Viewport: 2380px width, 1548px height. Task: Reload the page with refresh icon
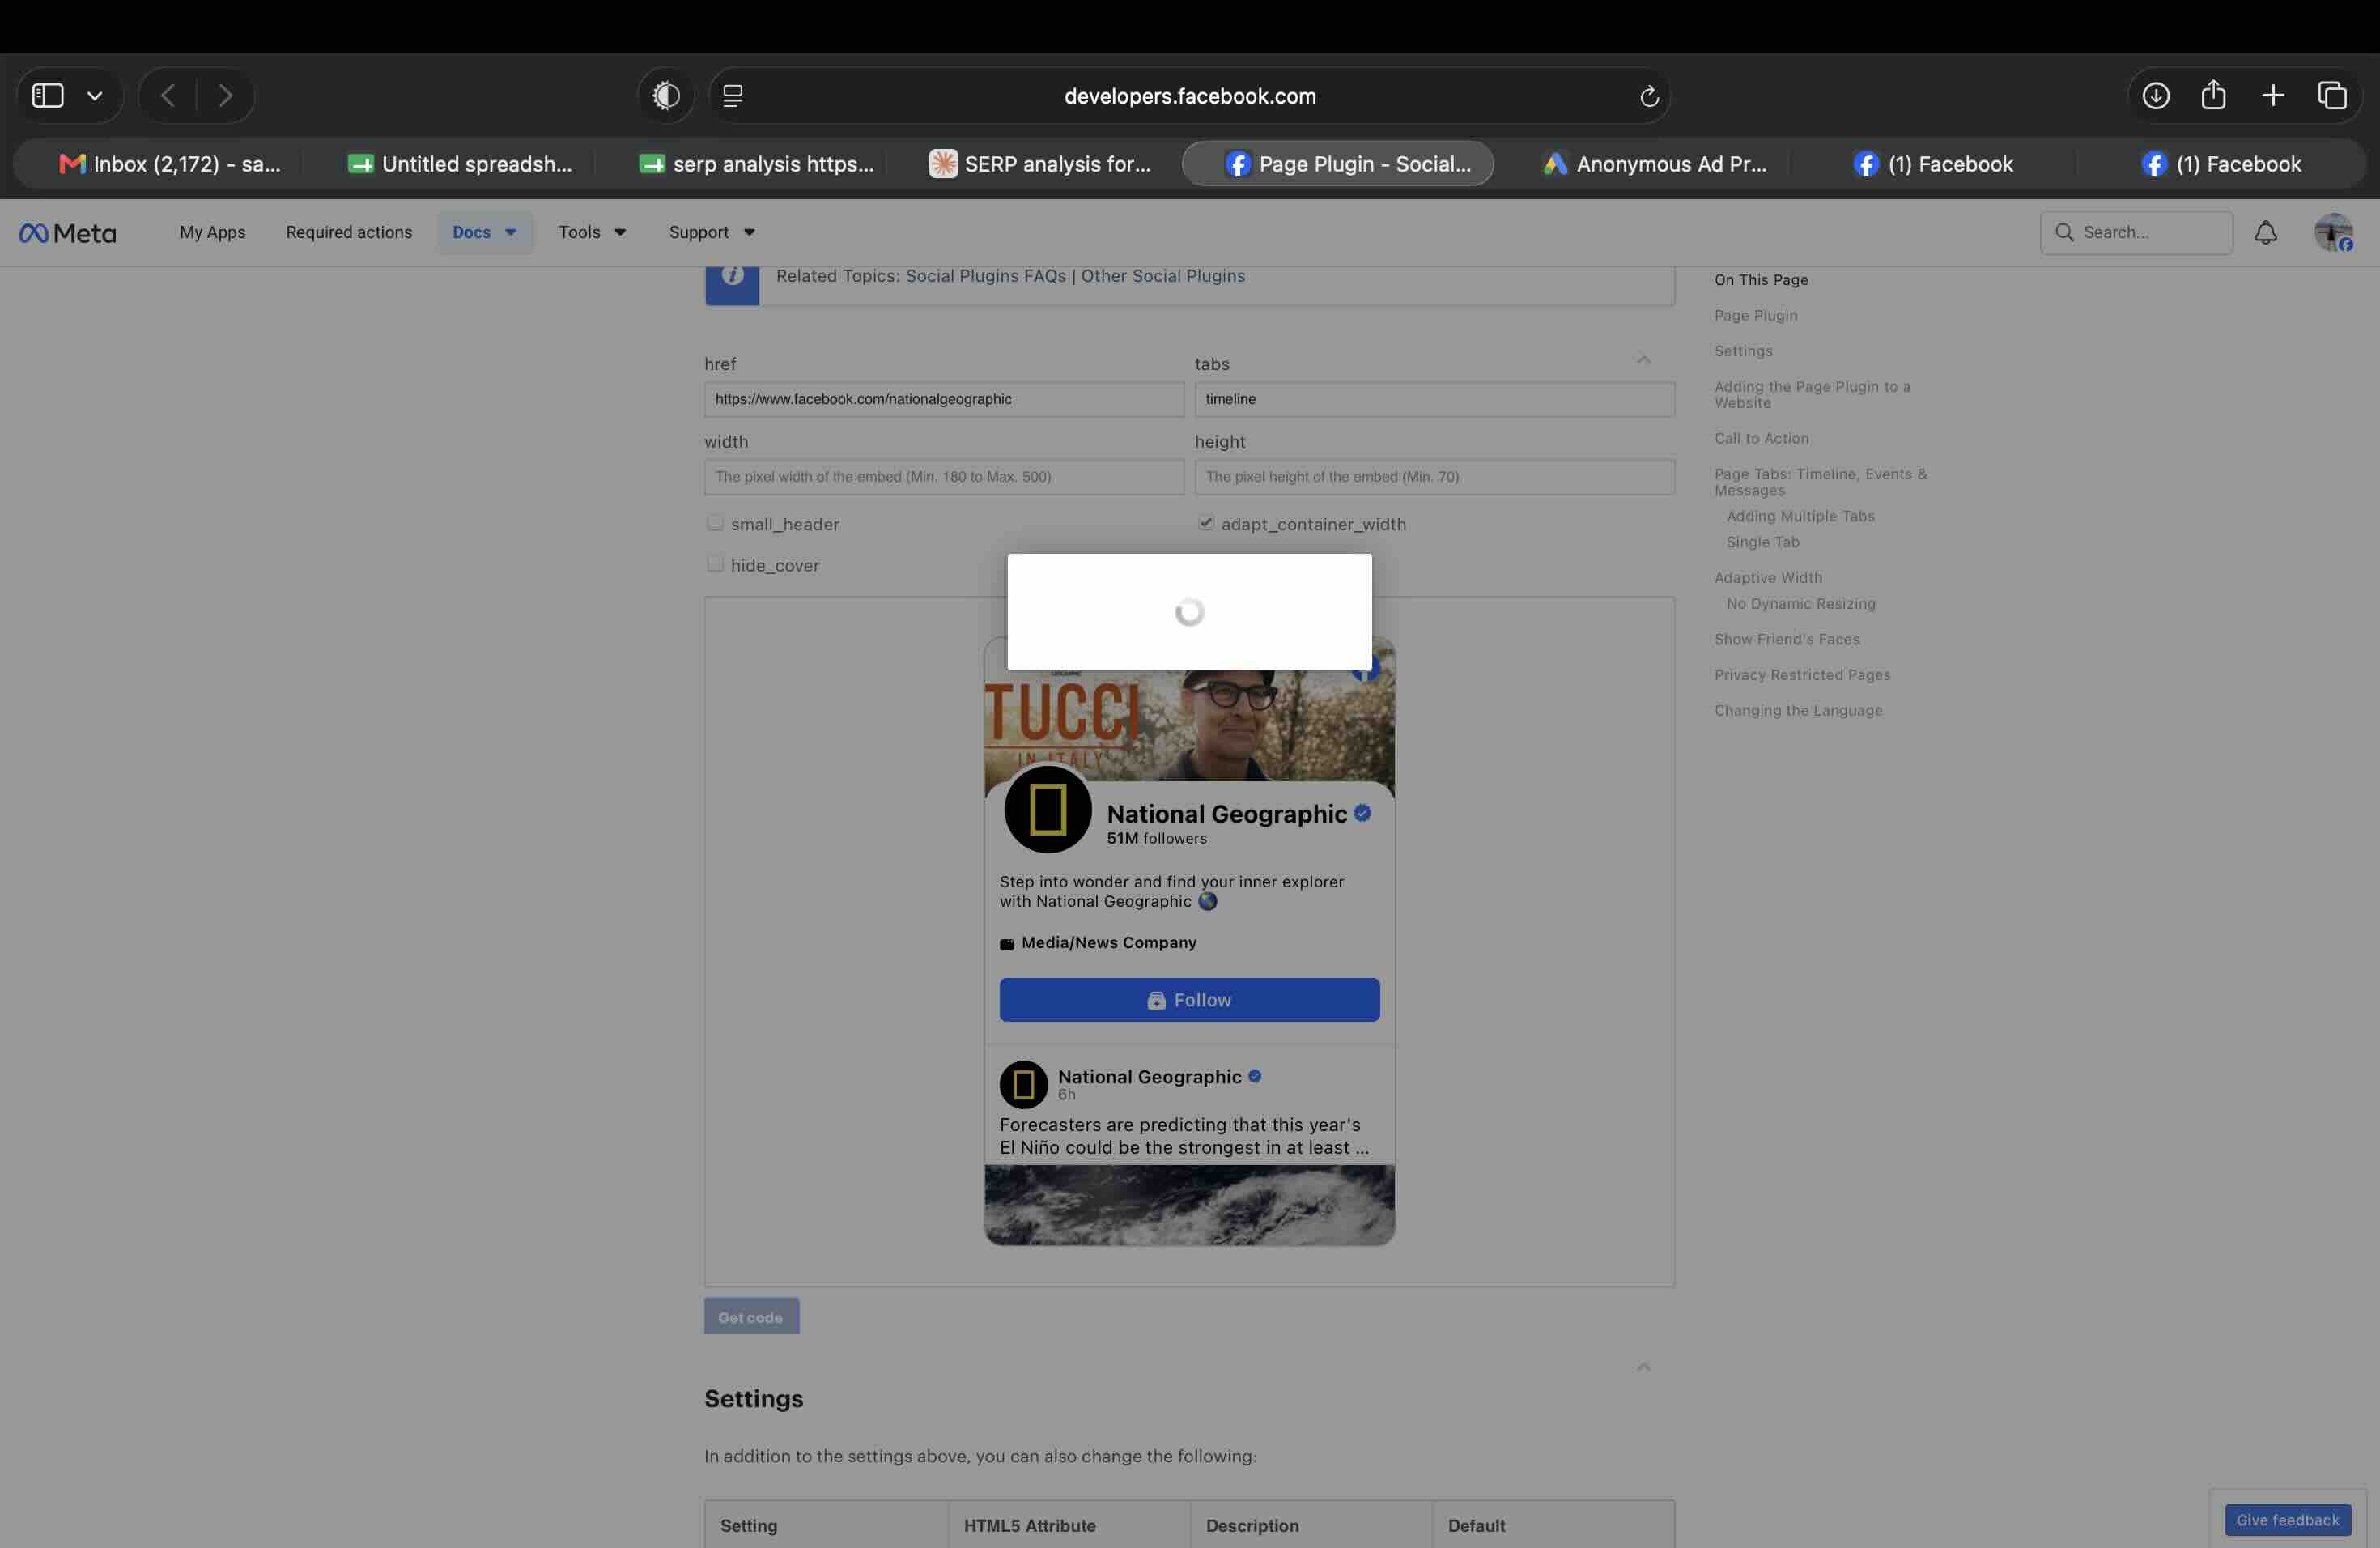(1649, 96)
